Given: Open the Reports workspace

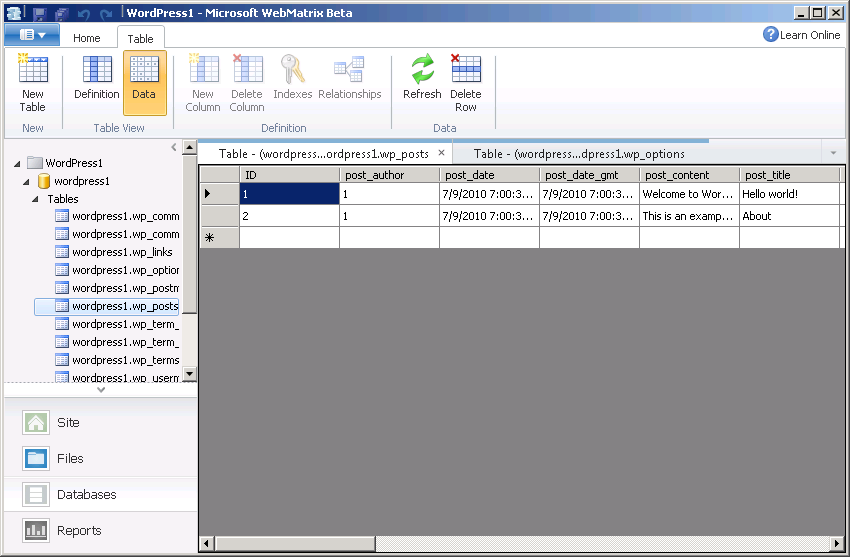Looking at the screenshot, I should tap(101, 530).
